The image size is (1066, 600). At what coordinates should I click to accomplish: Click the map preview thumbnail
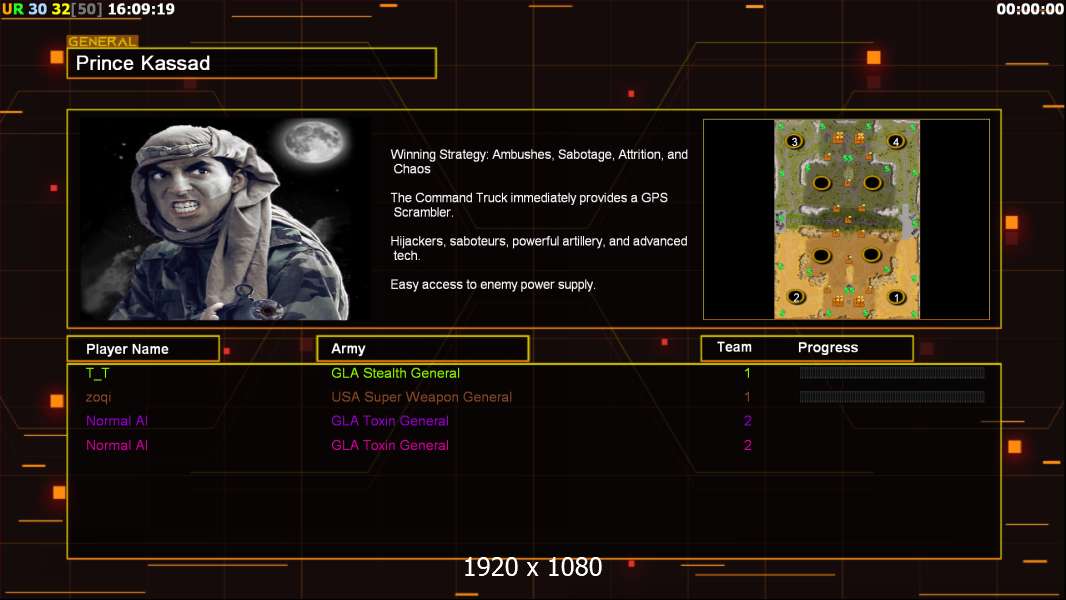(846, 219)
